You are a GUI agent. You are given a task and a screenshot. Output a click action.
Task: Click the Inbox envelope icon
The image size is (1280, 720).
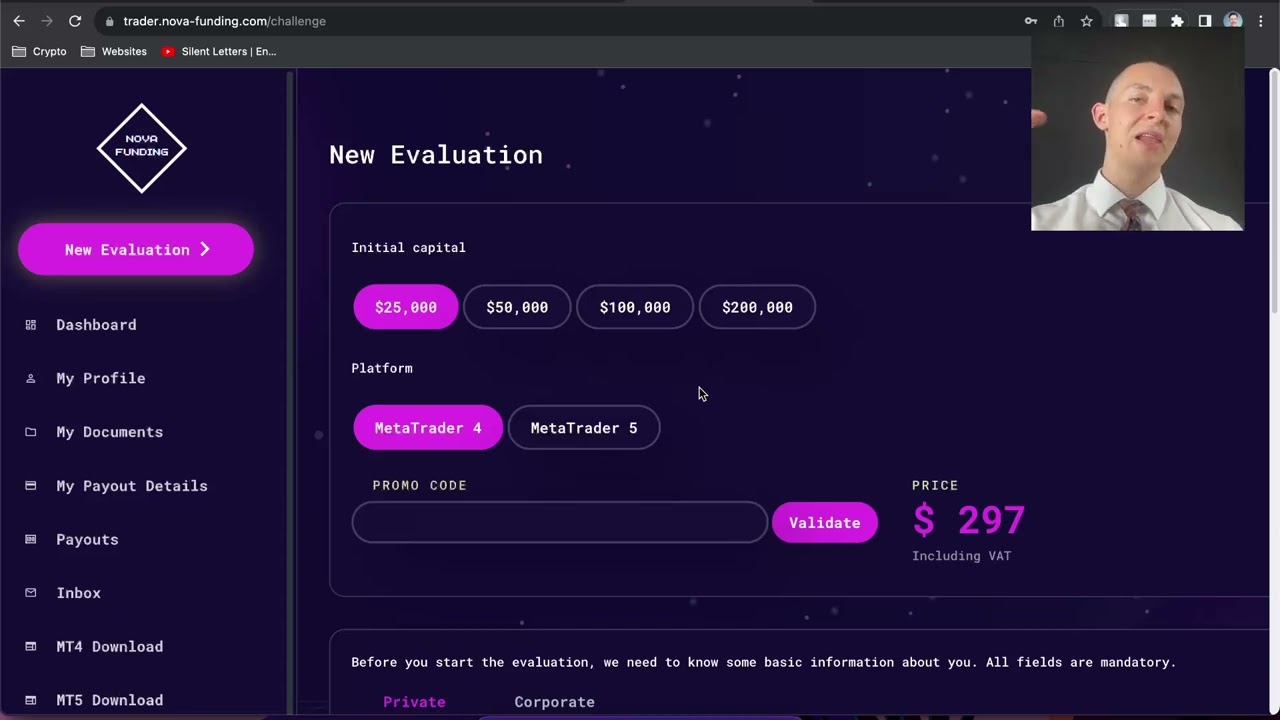(31, 593)
